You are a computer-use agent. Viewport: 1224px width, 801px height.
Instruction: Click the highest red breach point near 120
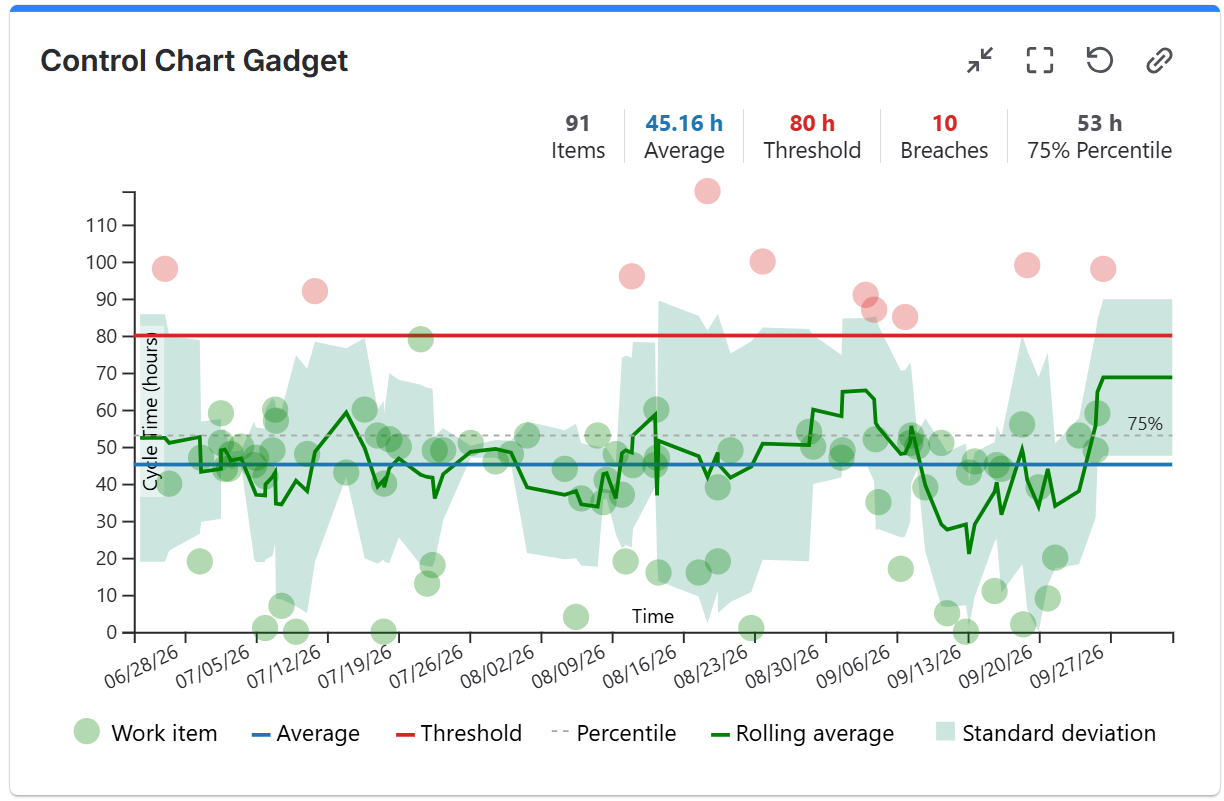[707, 191]
